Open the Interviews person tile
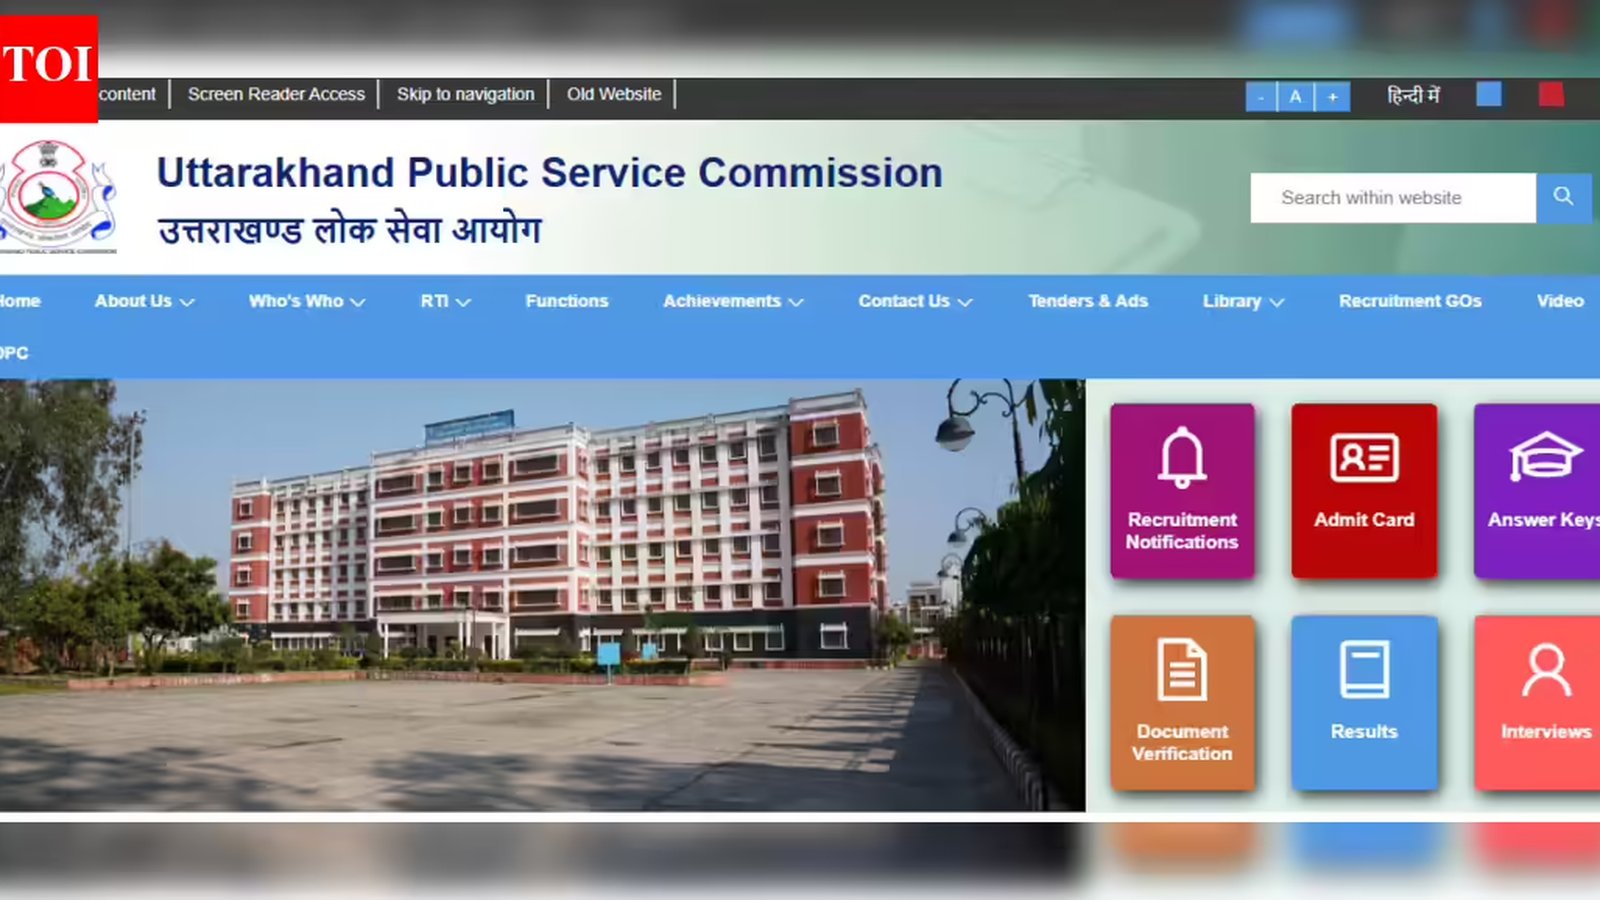1600x900 pixels. click(x=1537, y=703)
